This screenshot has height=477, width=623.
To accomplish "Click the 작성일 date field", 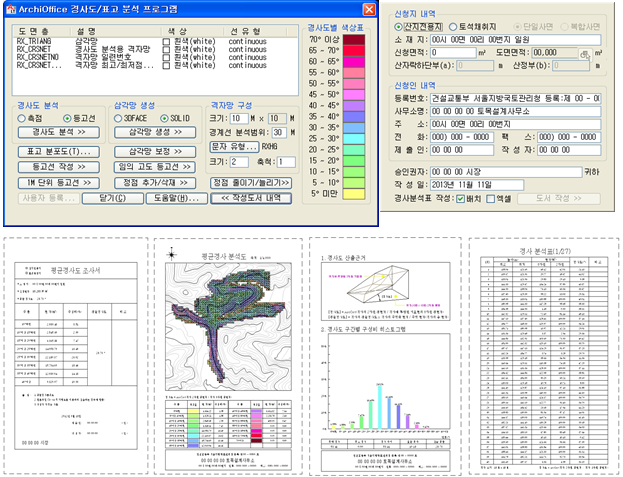I will click(x=477, y=185).
